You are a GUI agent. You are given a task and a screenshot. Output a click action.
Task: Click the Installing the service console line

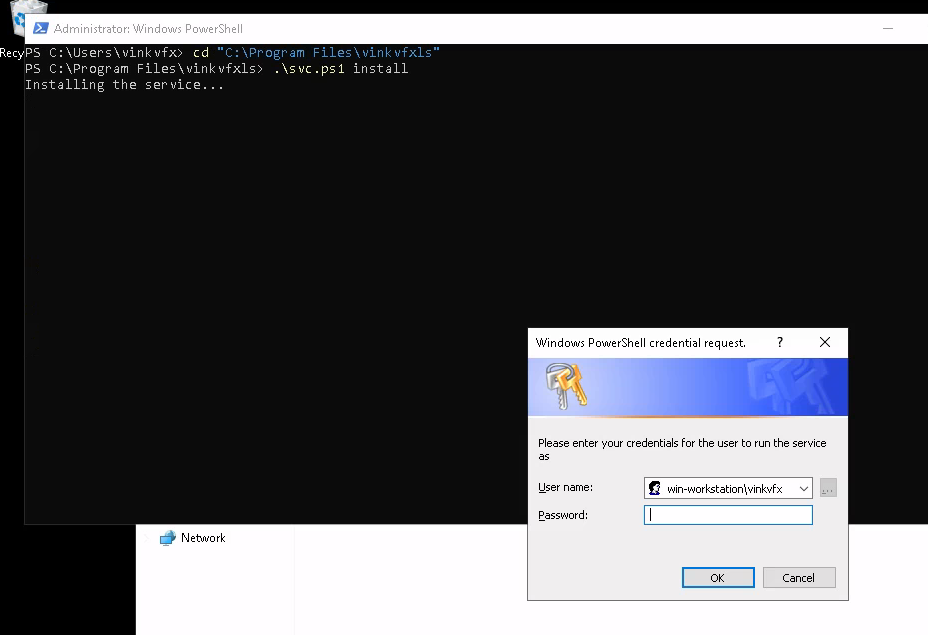(124, 84)
